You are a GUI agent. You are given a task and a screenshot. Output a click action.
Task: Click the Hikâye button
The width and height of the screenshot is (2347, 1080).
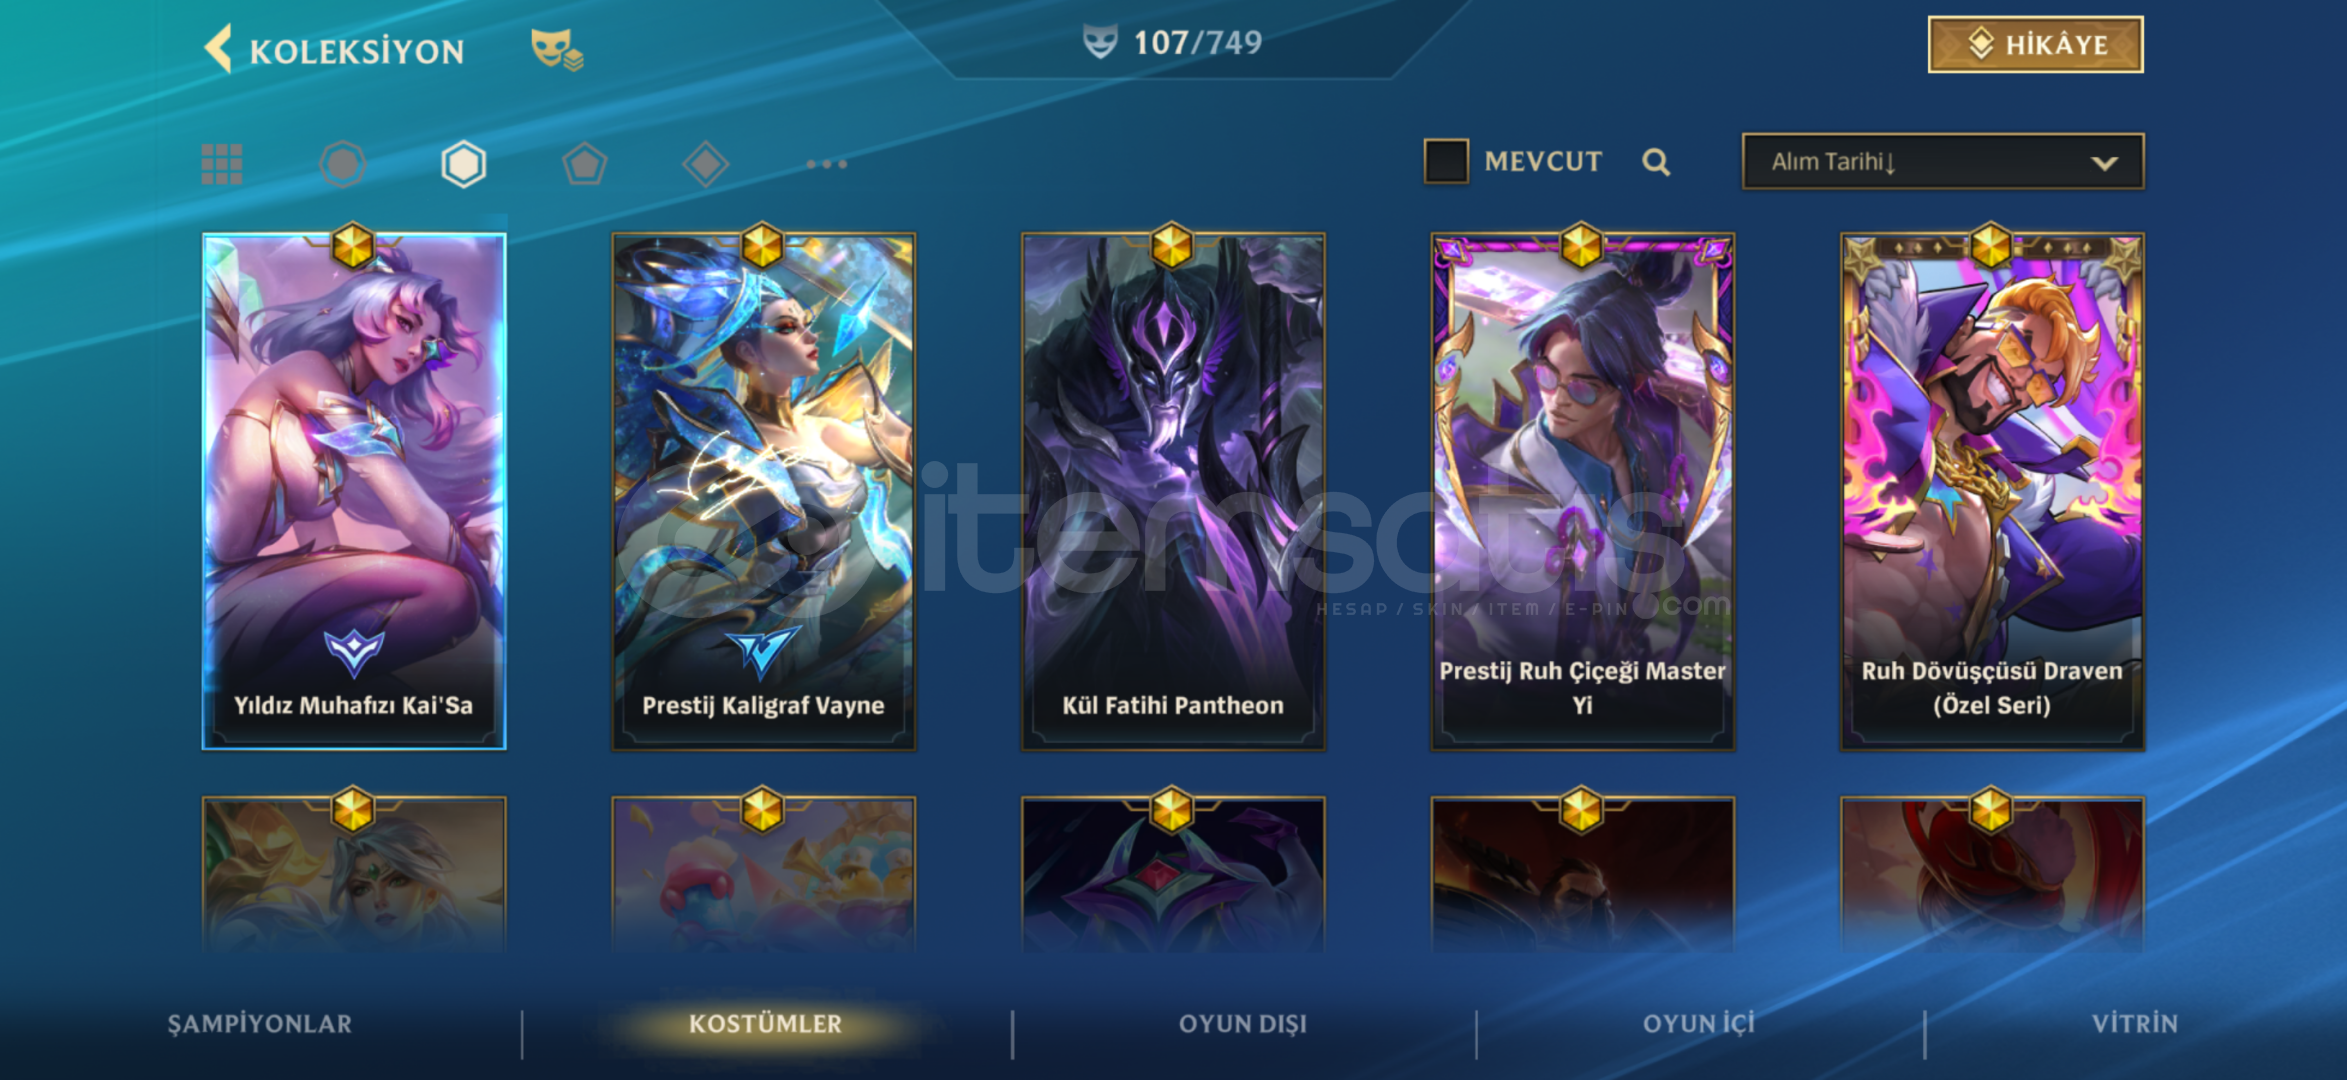[x=2036, y=45]
